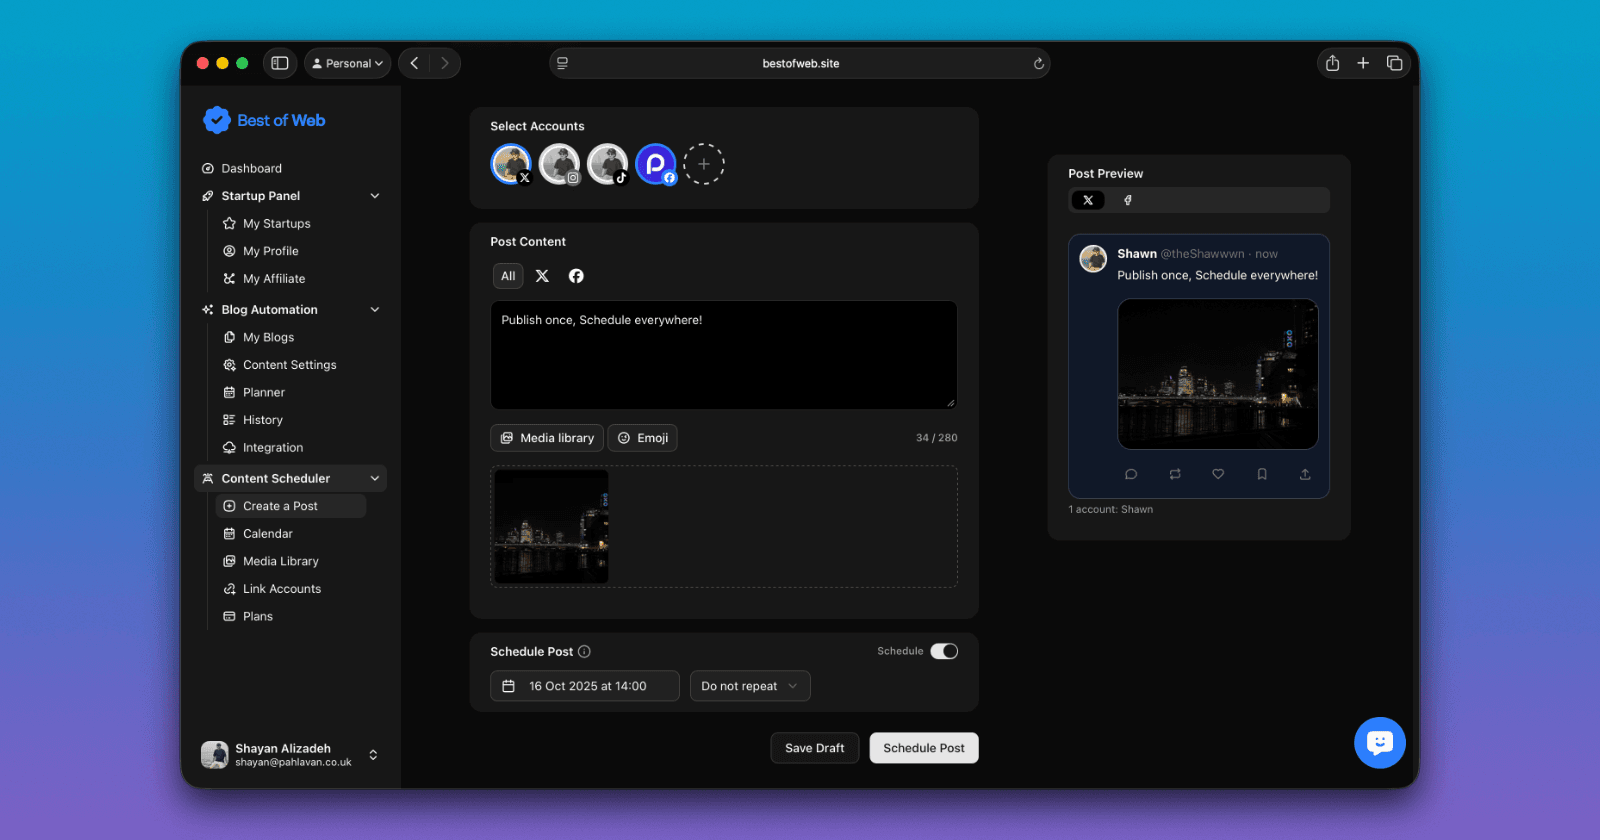Open Shayan Alizadeh user menu
Image resolution: width=1600 pixels, height=840 pixels.
tap(290, 755)
